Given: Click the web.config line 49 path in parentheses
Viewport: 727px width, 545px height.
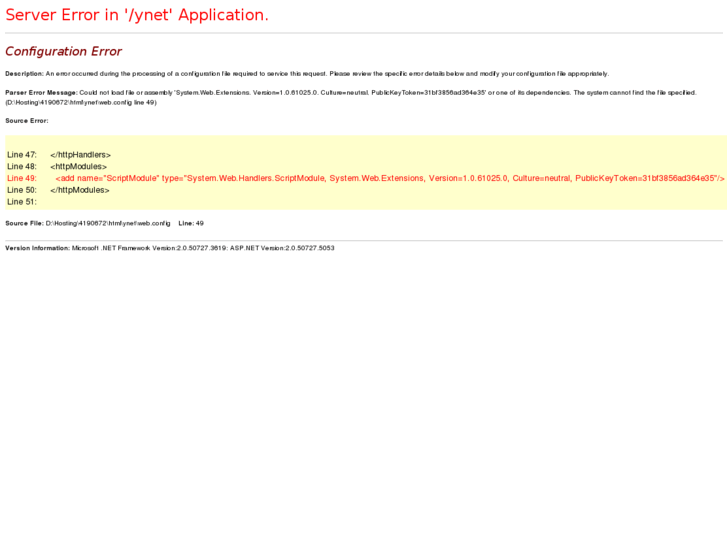Looking at the screenshot, I should click(81, 103).
